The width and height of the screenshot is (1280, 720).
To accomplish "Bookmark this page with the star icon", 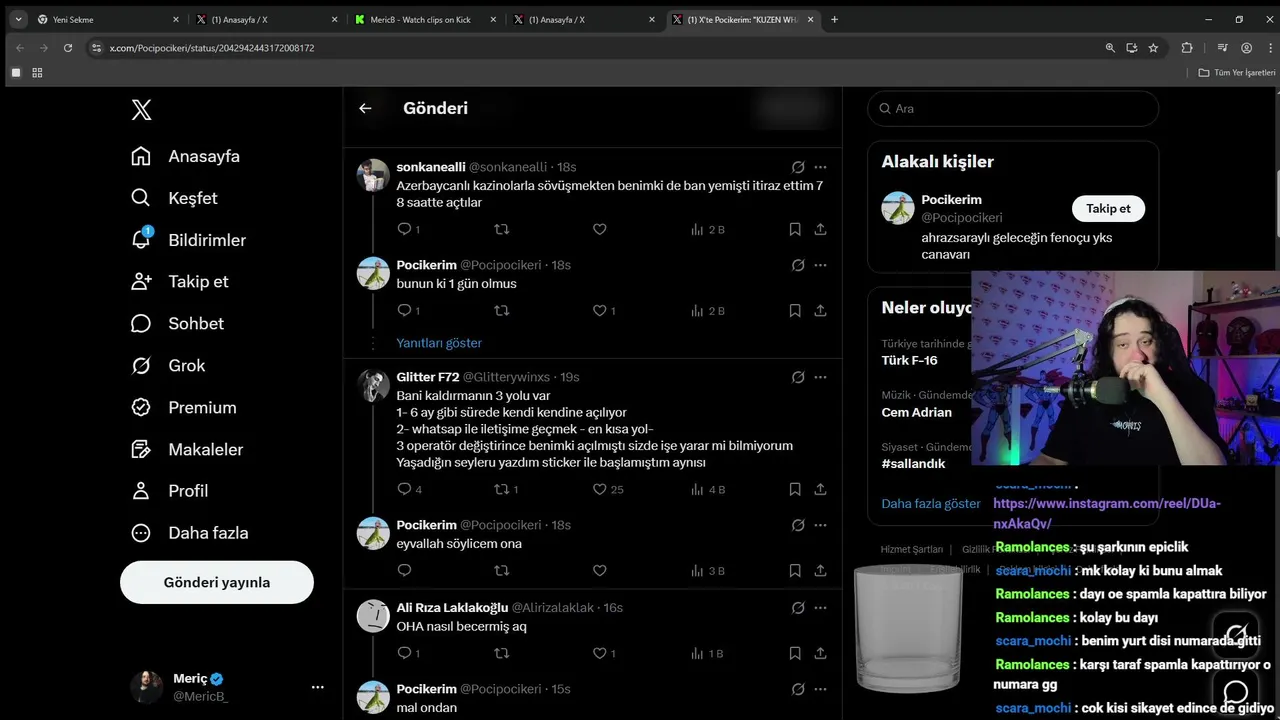I will (1153, 47).
